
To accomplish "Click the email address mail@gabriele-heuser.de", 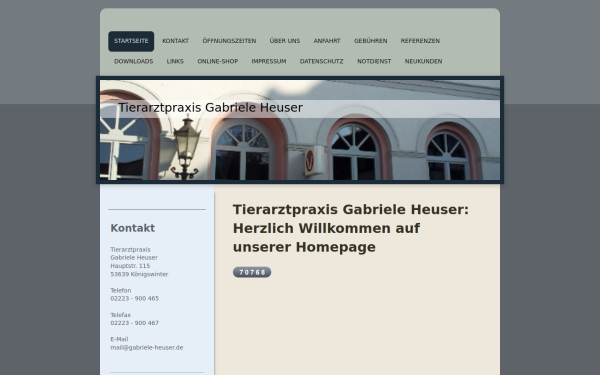I will point(147,347).
